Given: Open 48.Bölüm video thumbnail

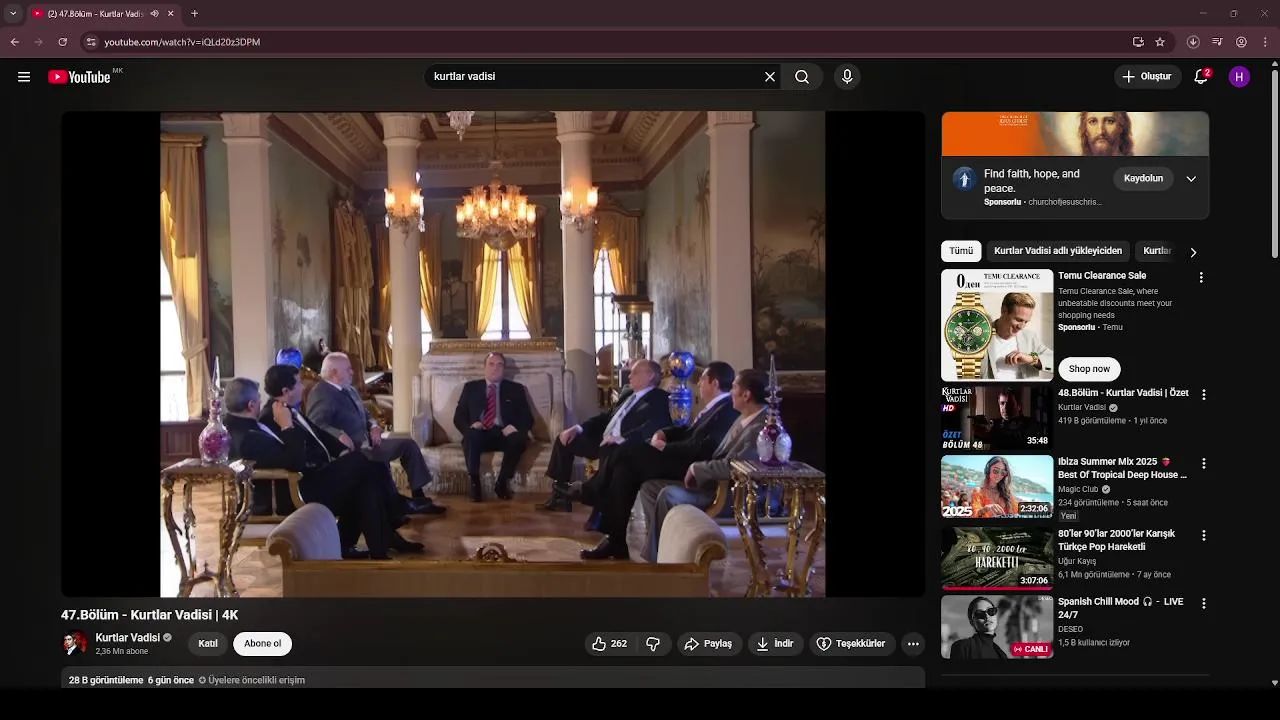Looking at the screenshot, I should pos(997,418).
